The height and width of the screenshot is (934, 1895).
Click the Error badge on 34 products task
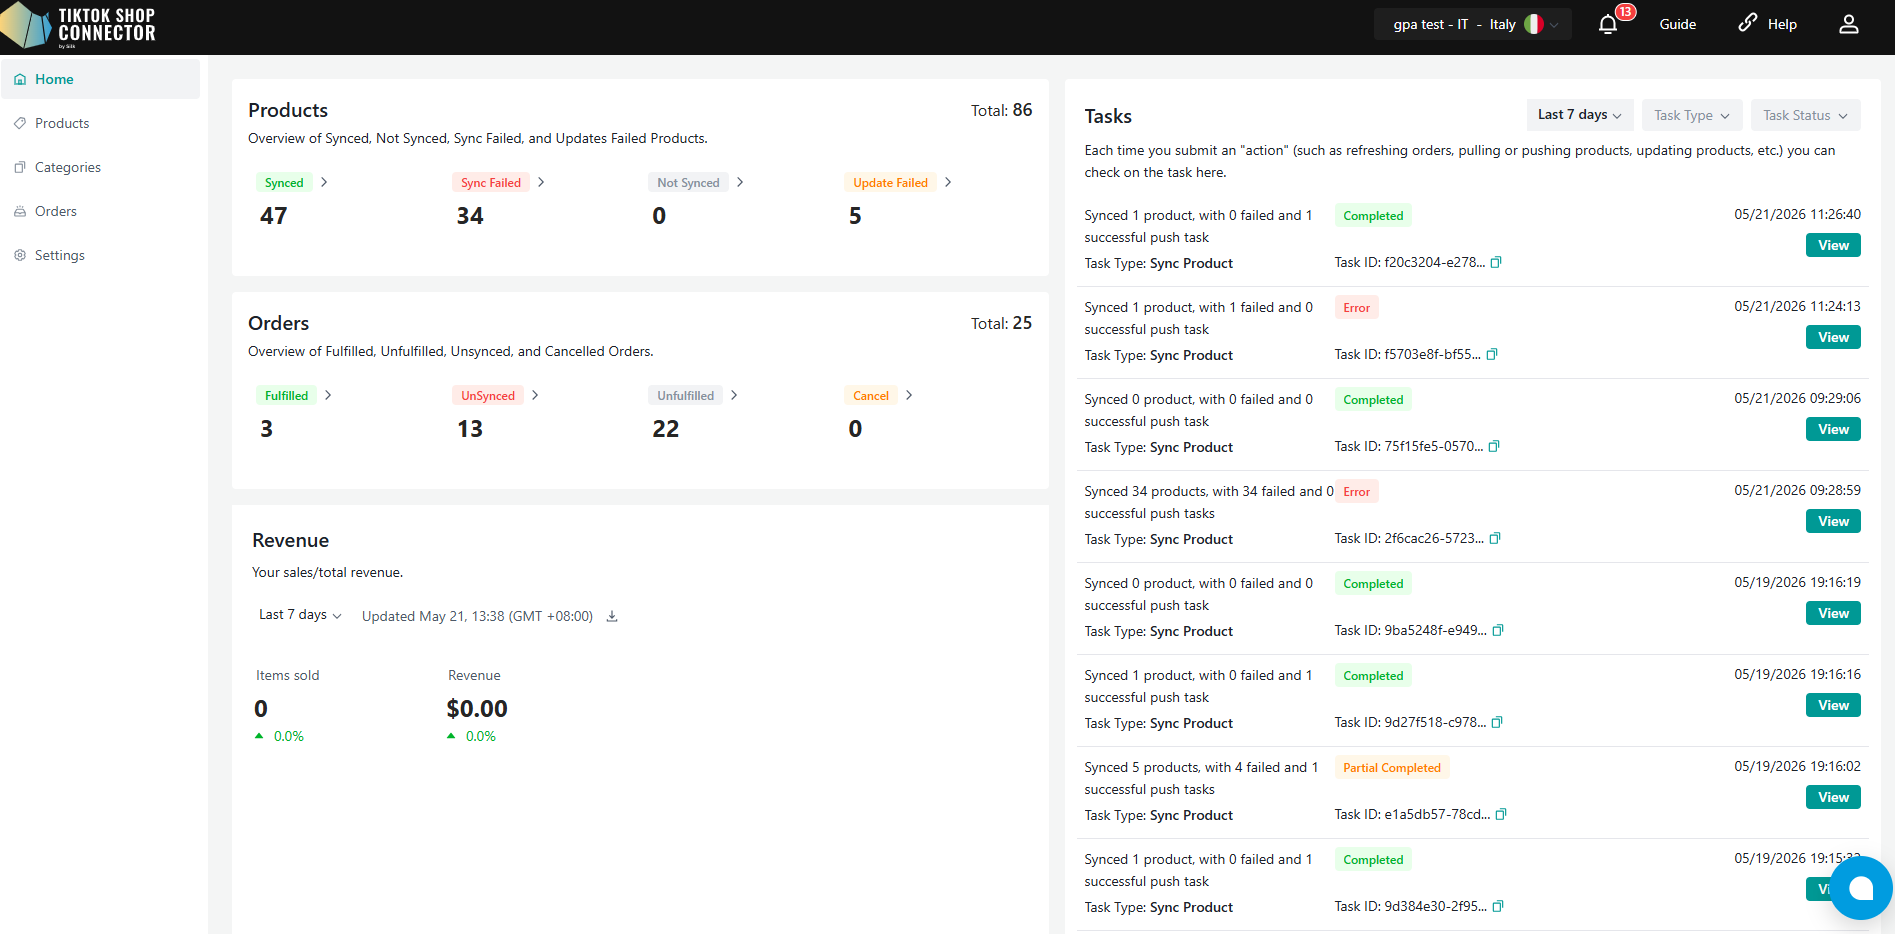(x=1357, y=491)
